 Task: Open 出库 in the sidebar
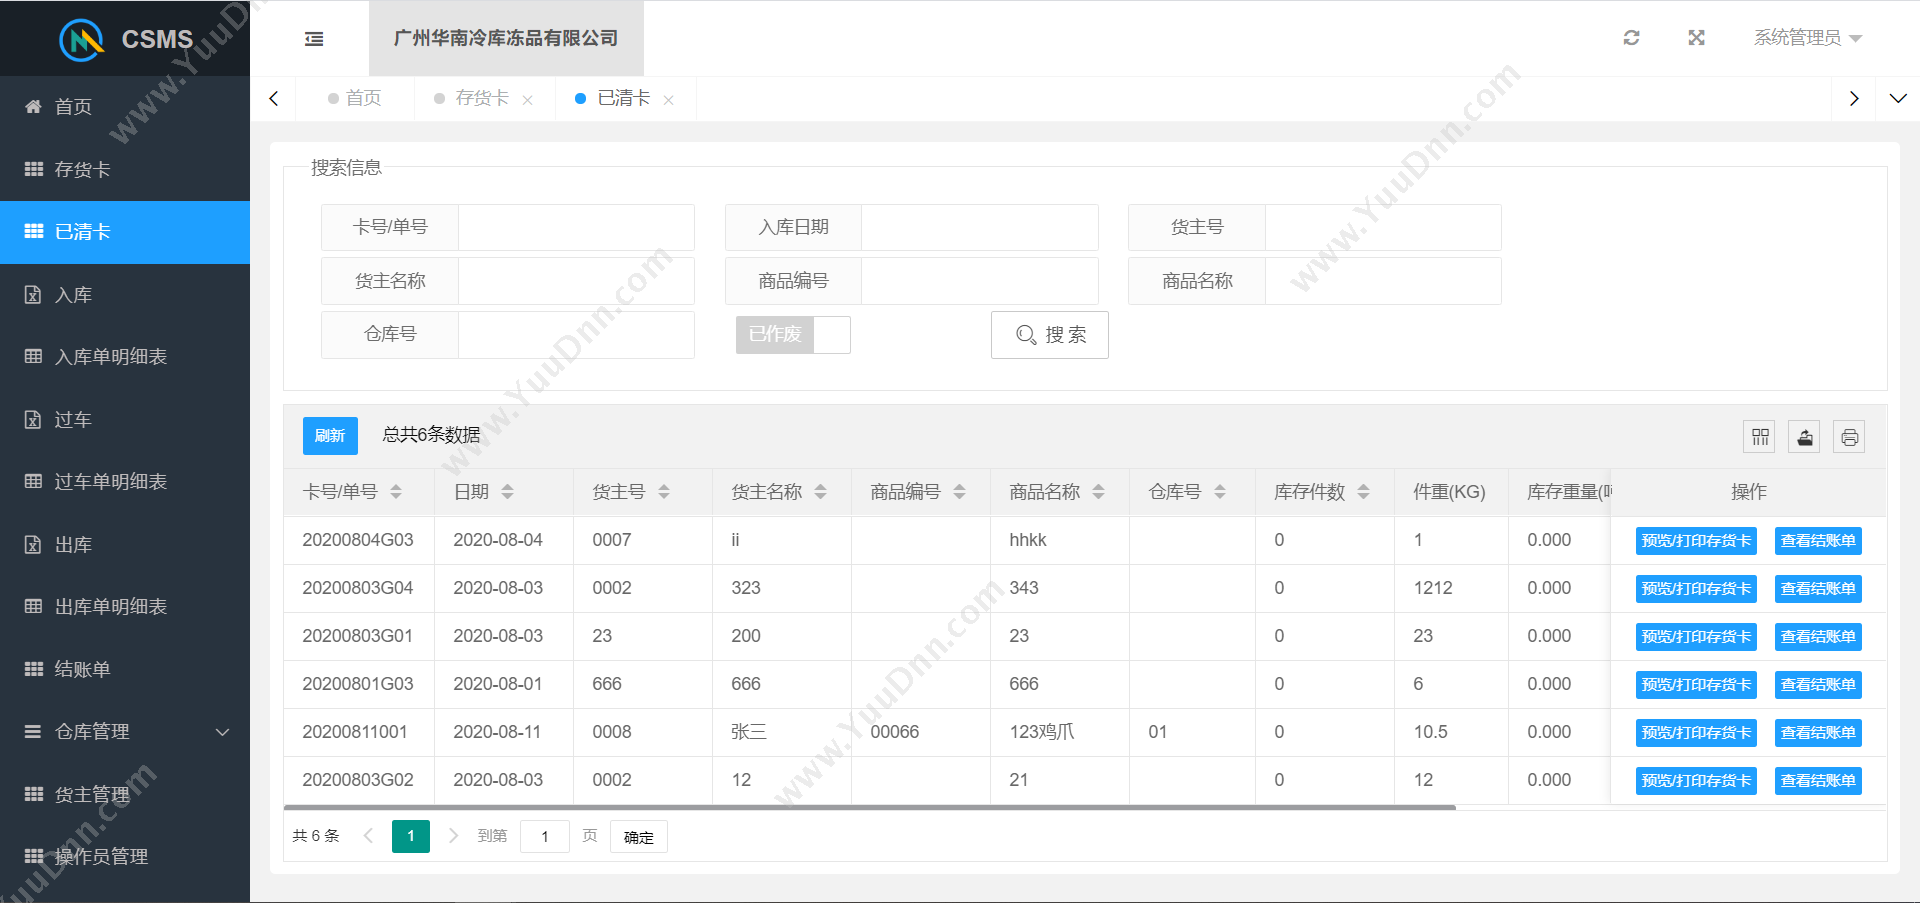point(125,545)
